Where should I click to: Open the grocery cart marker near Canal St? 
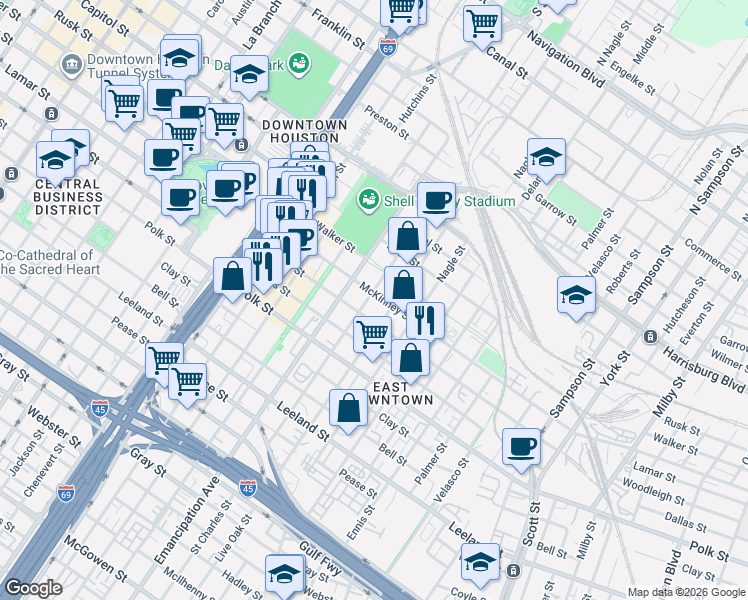(x=482, y=25)
